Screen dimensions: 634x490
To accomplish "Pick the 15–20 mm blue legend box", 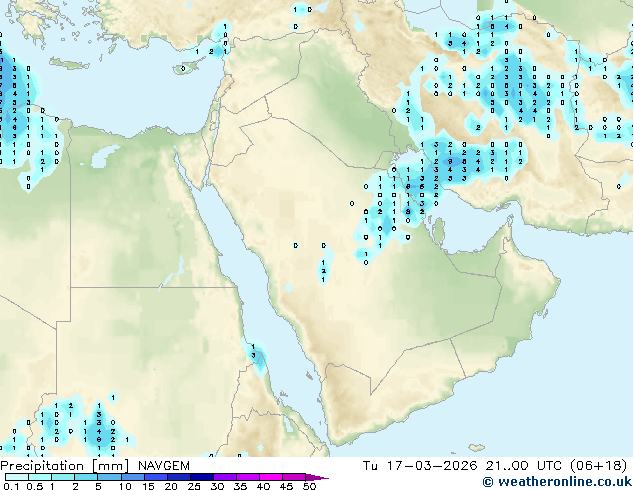I will pos(156,477).
